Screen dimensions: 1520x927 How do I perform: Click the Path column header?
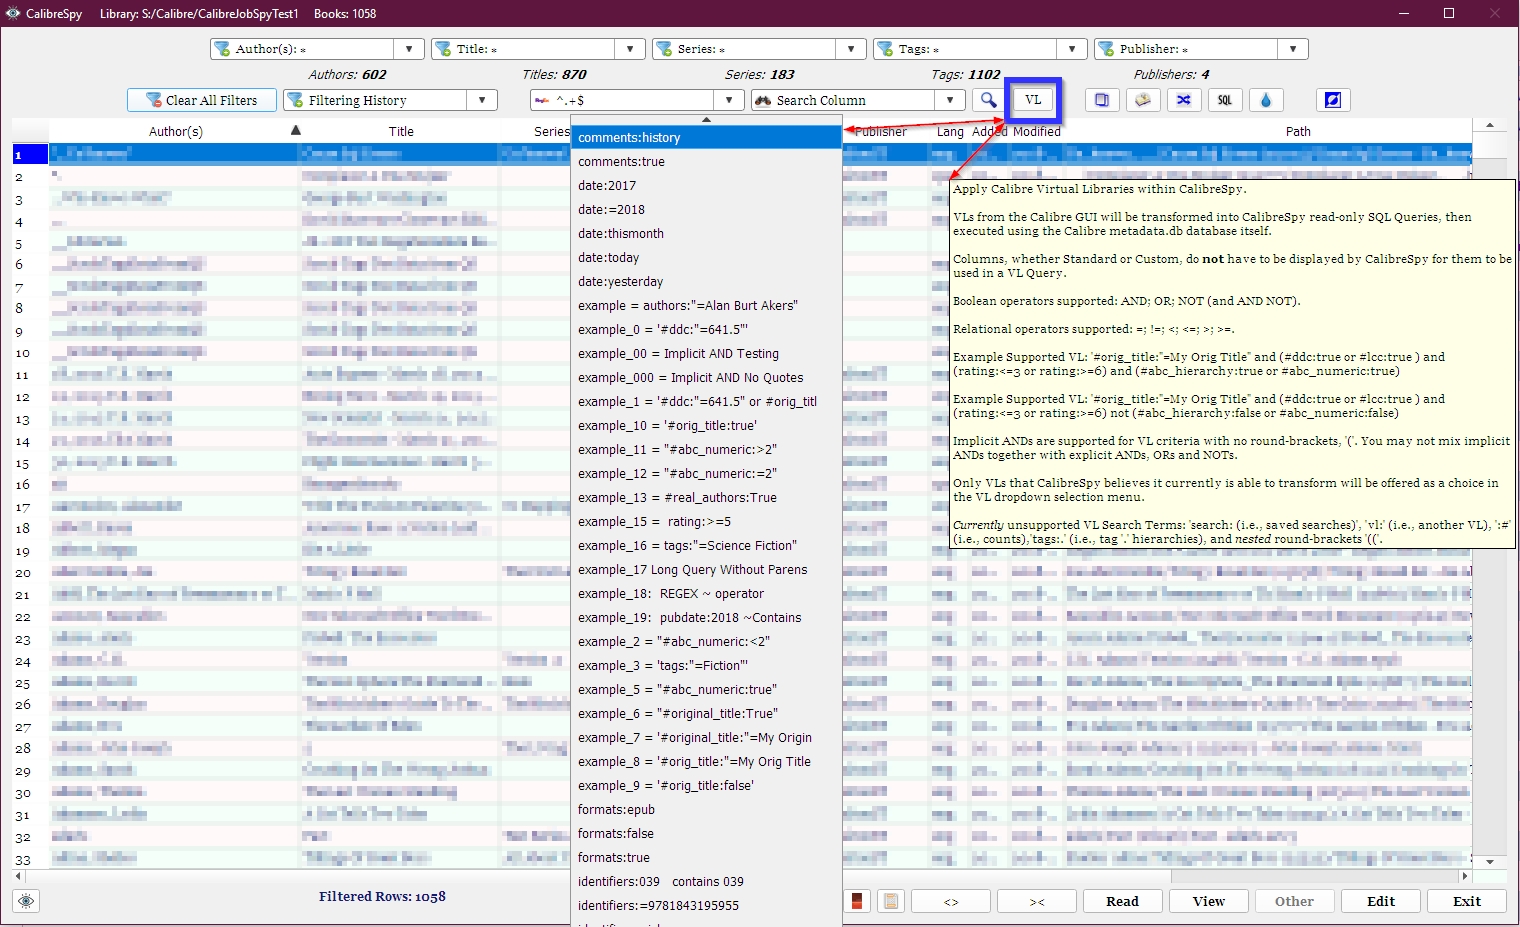1298,131
